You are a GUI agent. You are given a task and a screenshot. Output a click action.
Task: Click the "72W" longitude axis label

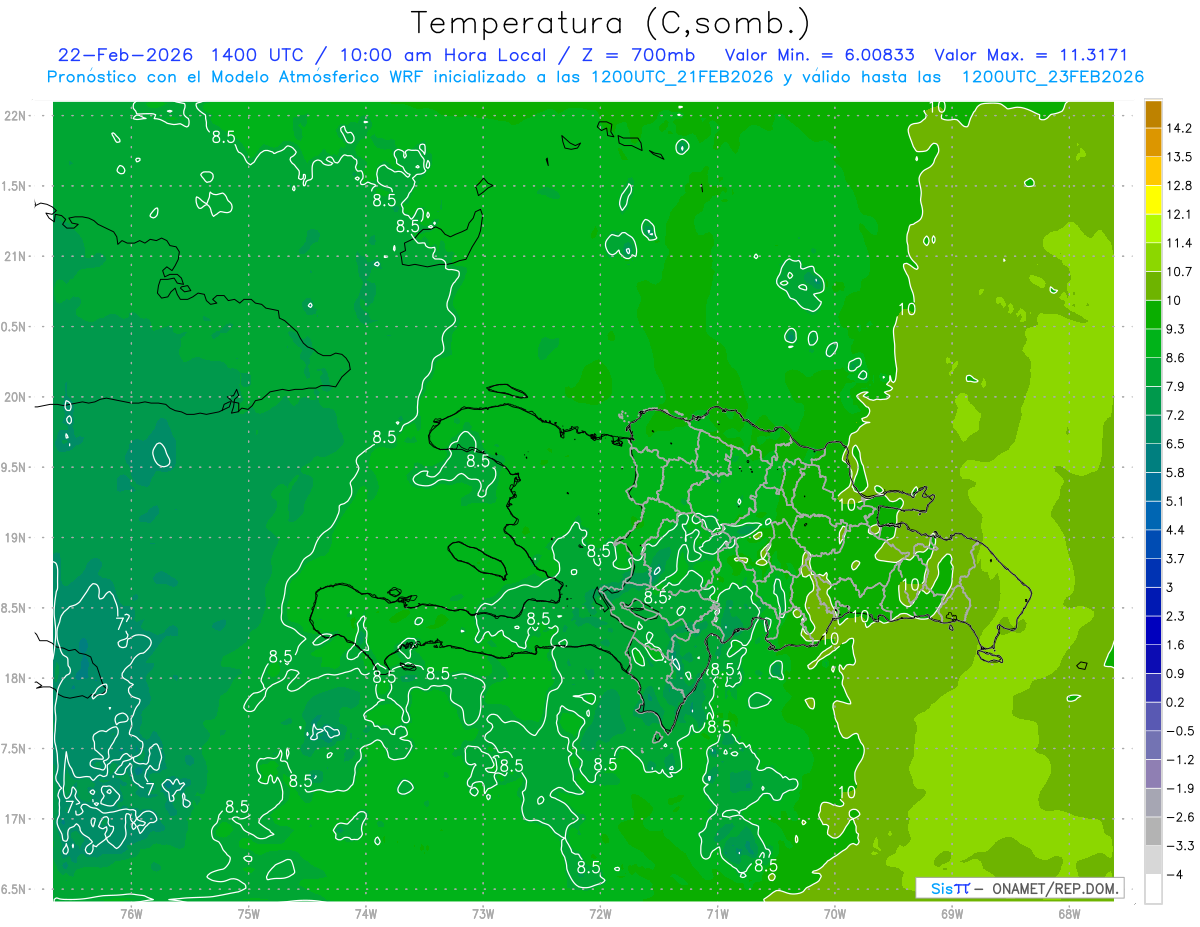click(600, 915)
